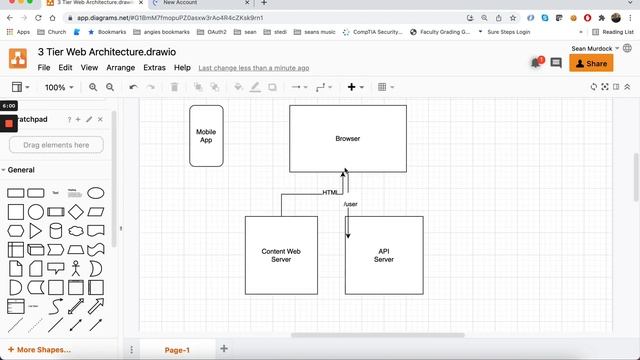Click the redo arrow icon
The image size is (640, 360).
point(151,87)
